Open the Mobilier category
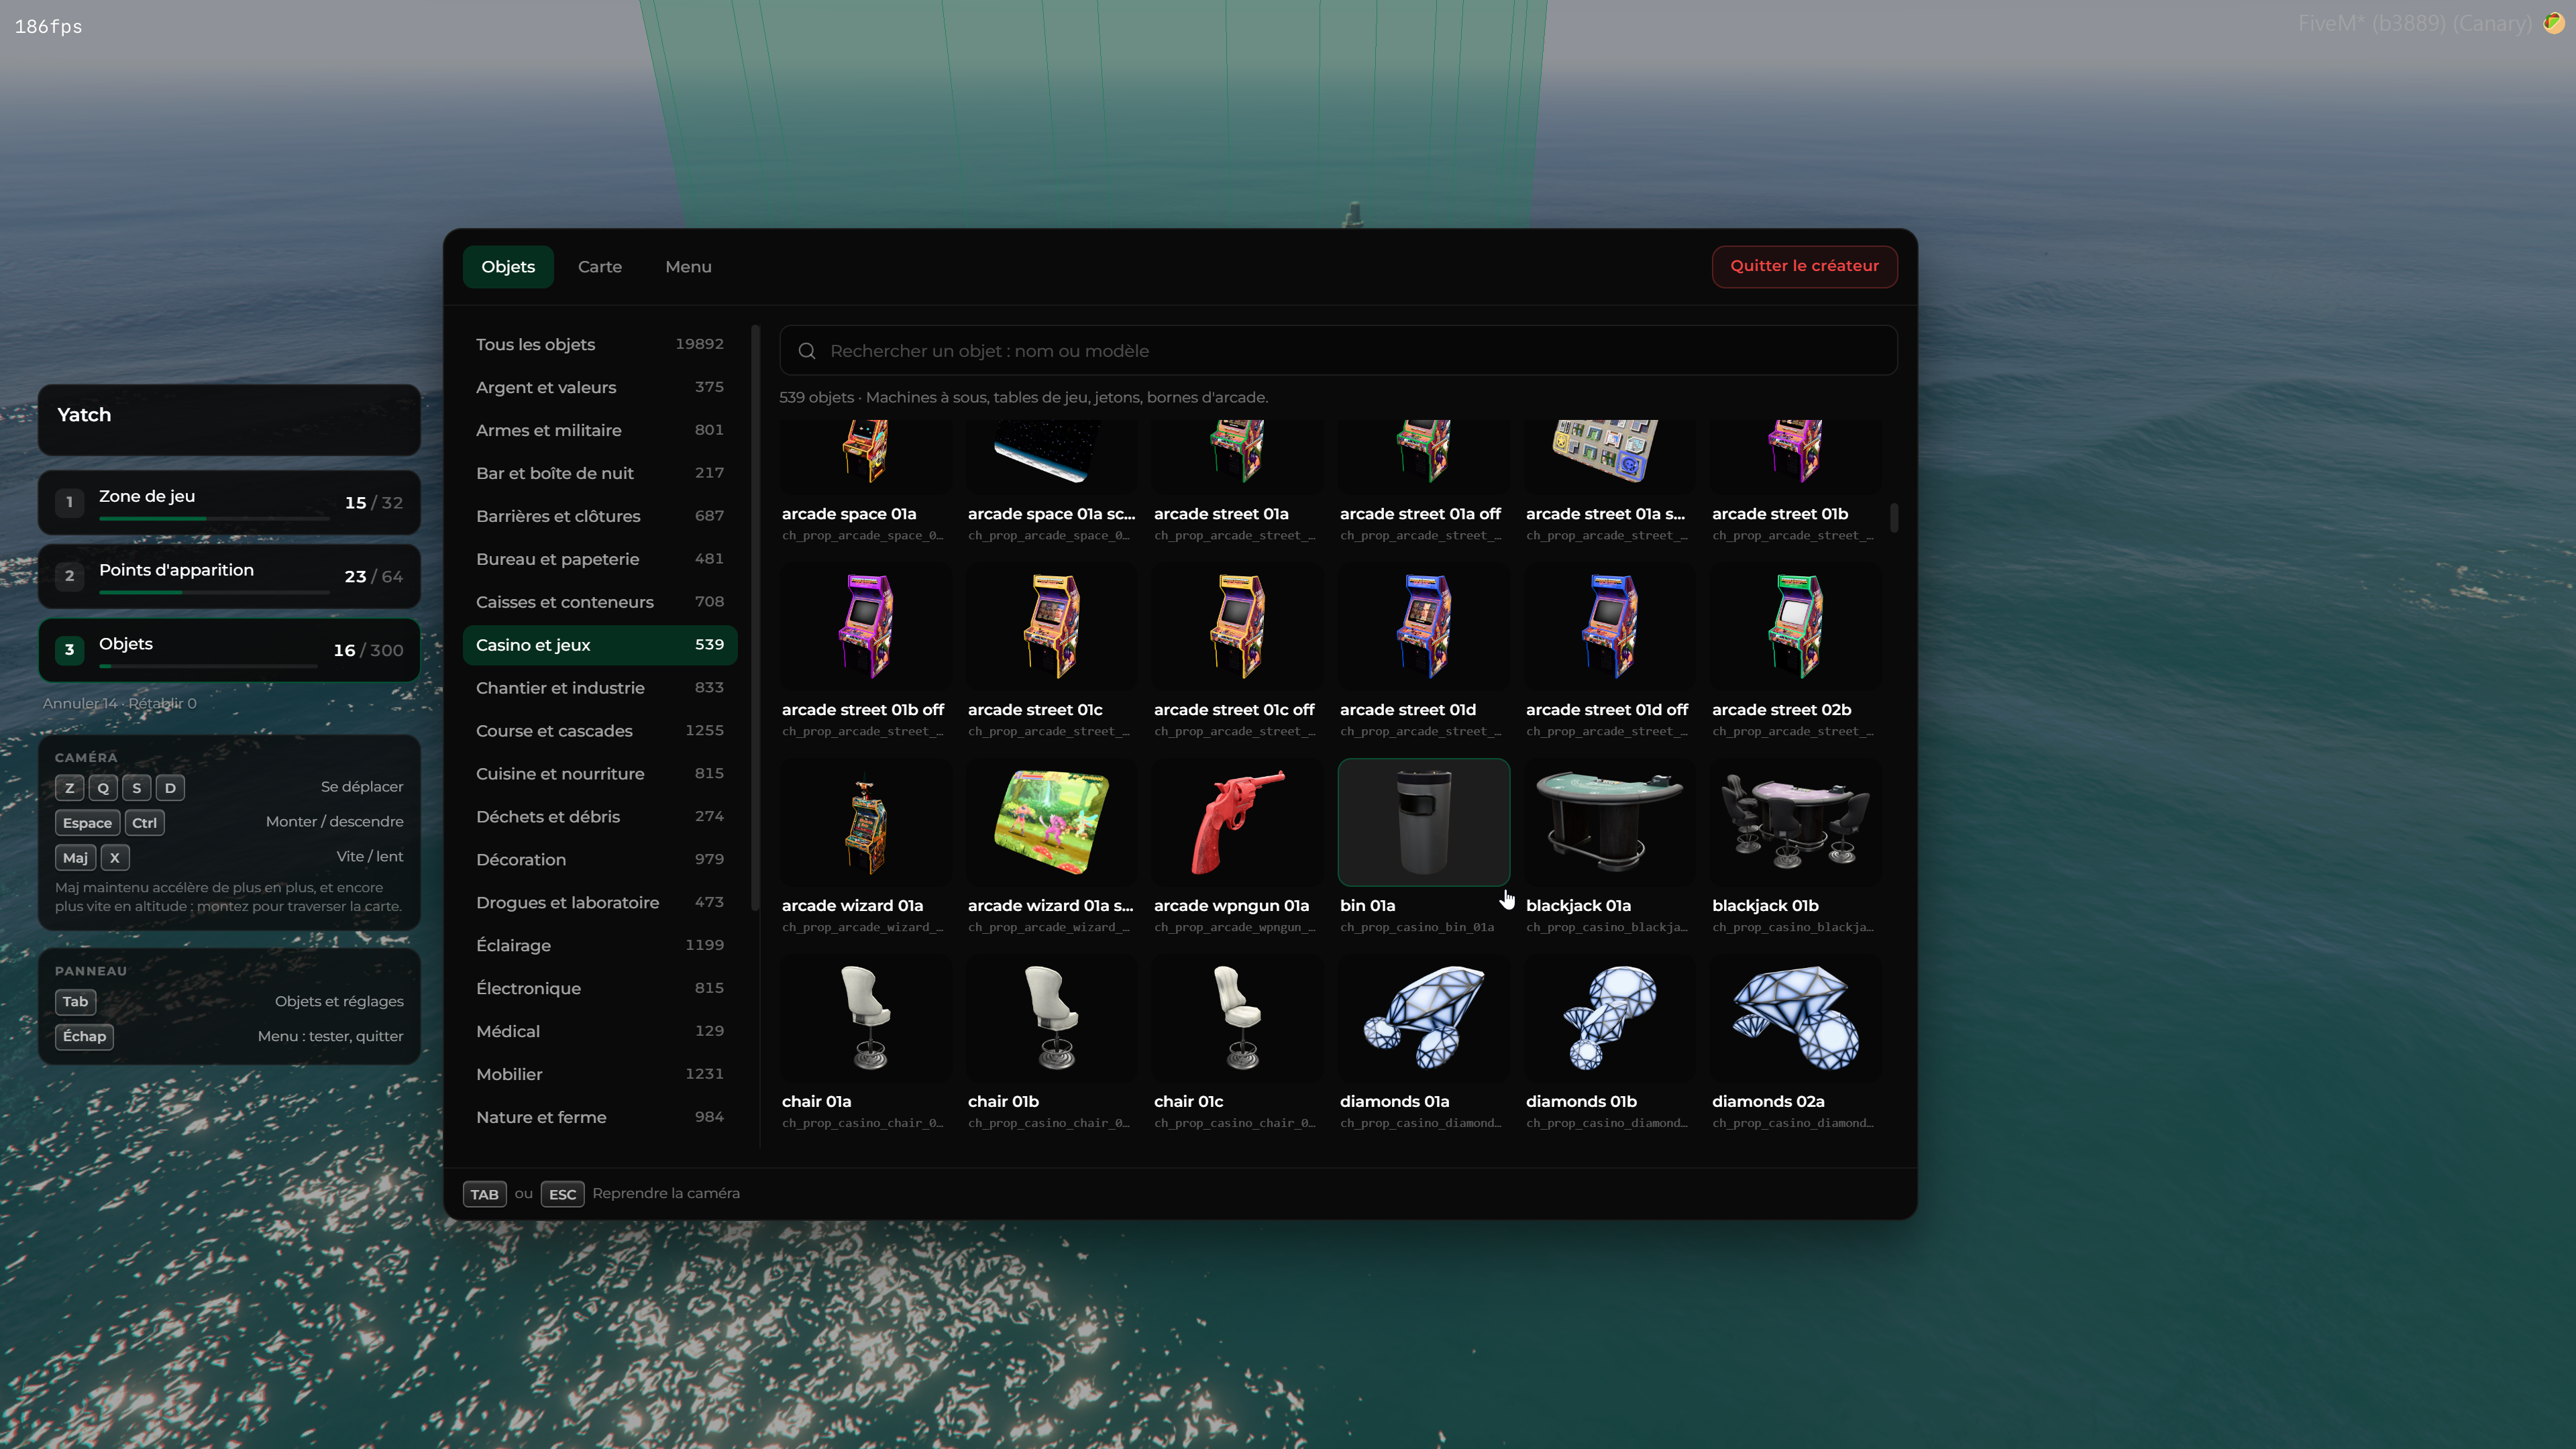Viewport: 2576px width, 1449px height. (x=599, y=1074)
